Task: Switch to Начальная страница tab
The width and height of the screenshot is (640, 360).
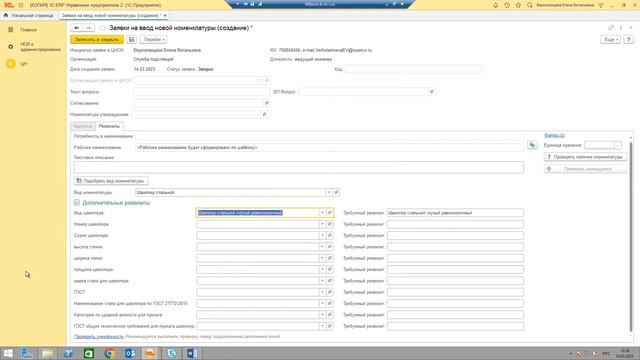Action: tap(28, 15)
